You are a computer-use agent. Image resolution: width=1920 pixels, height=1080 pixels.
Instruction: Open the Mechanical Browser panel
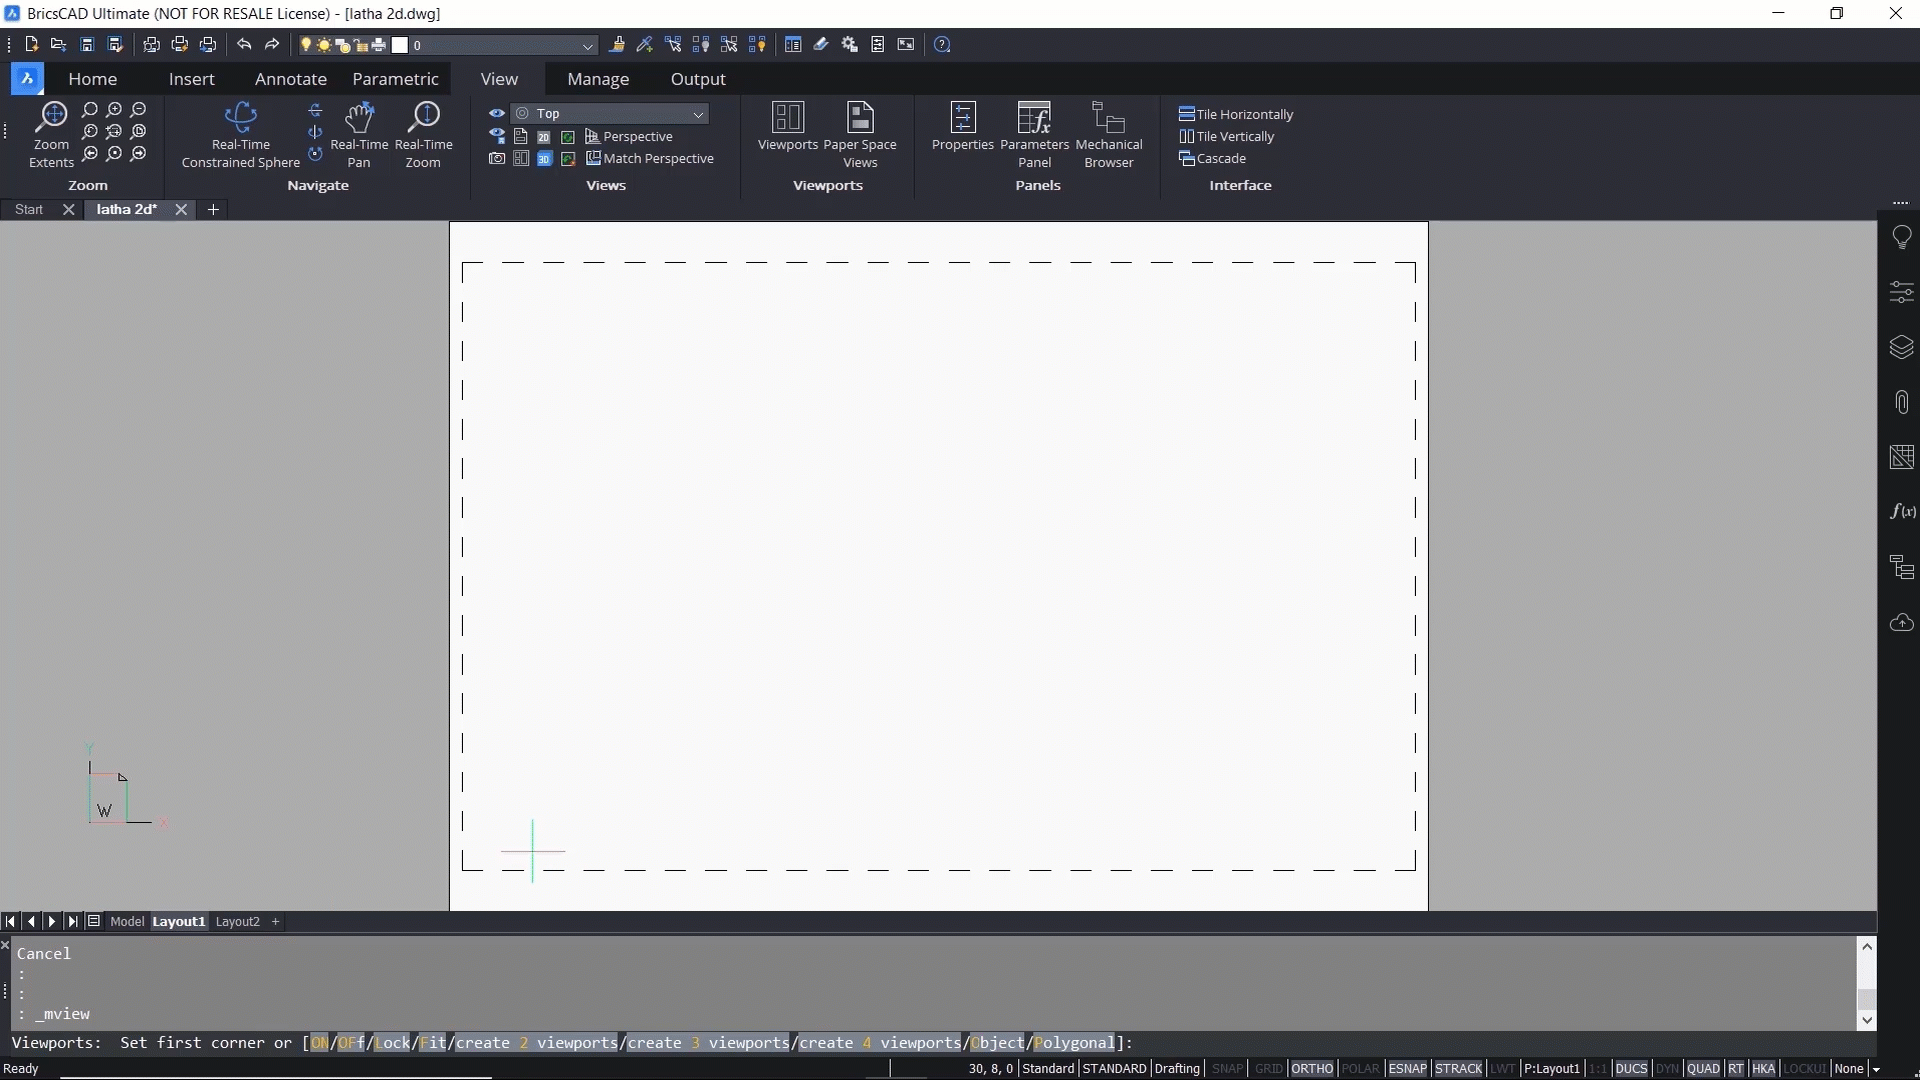[x=1110, y=133]
